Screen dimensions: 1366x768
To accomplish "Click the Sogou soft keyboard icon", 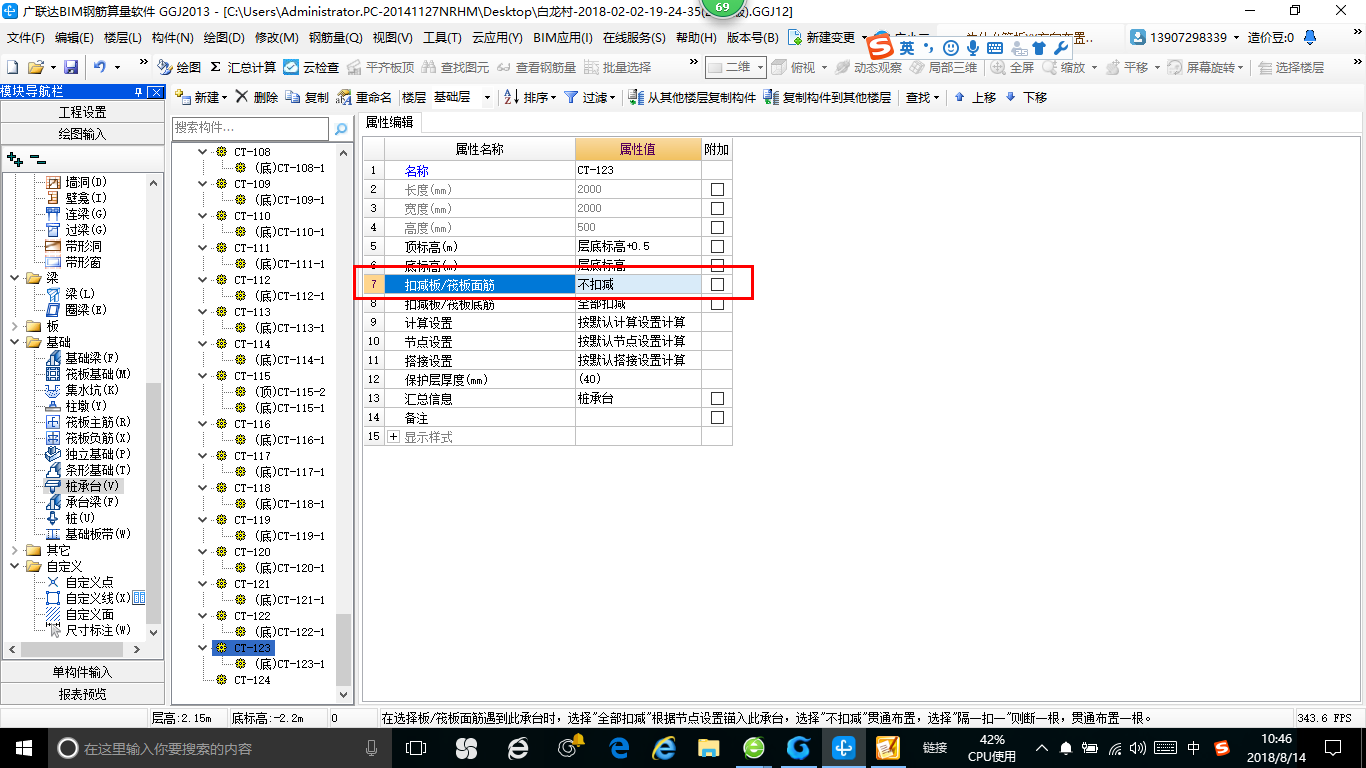I will point(994,48).
